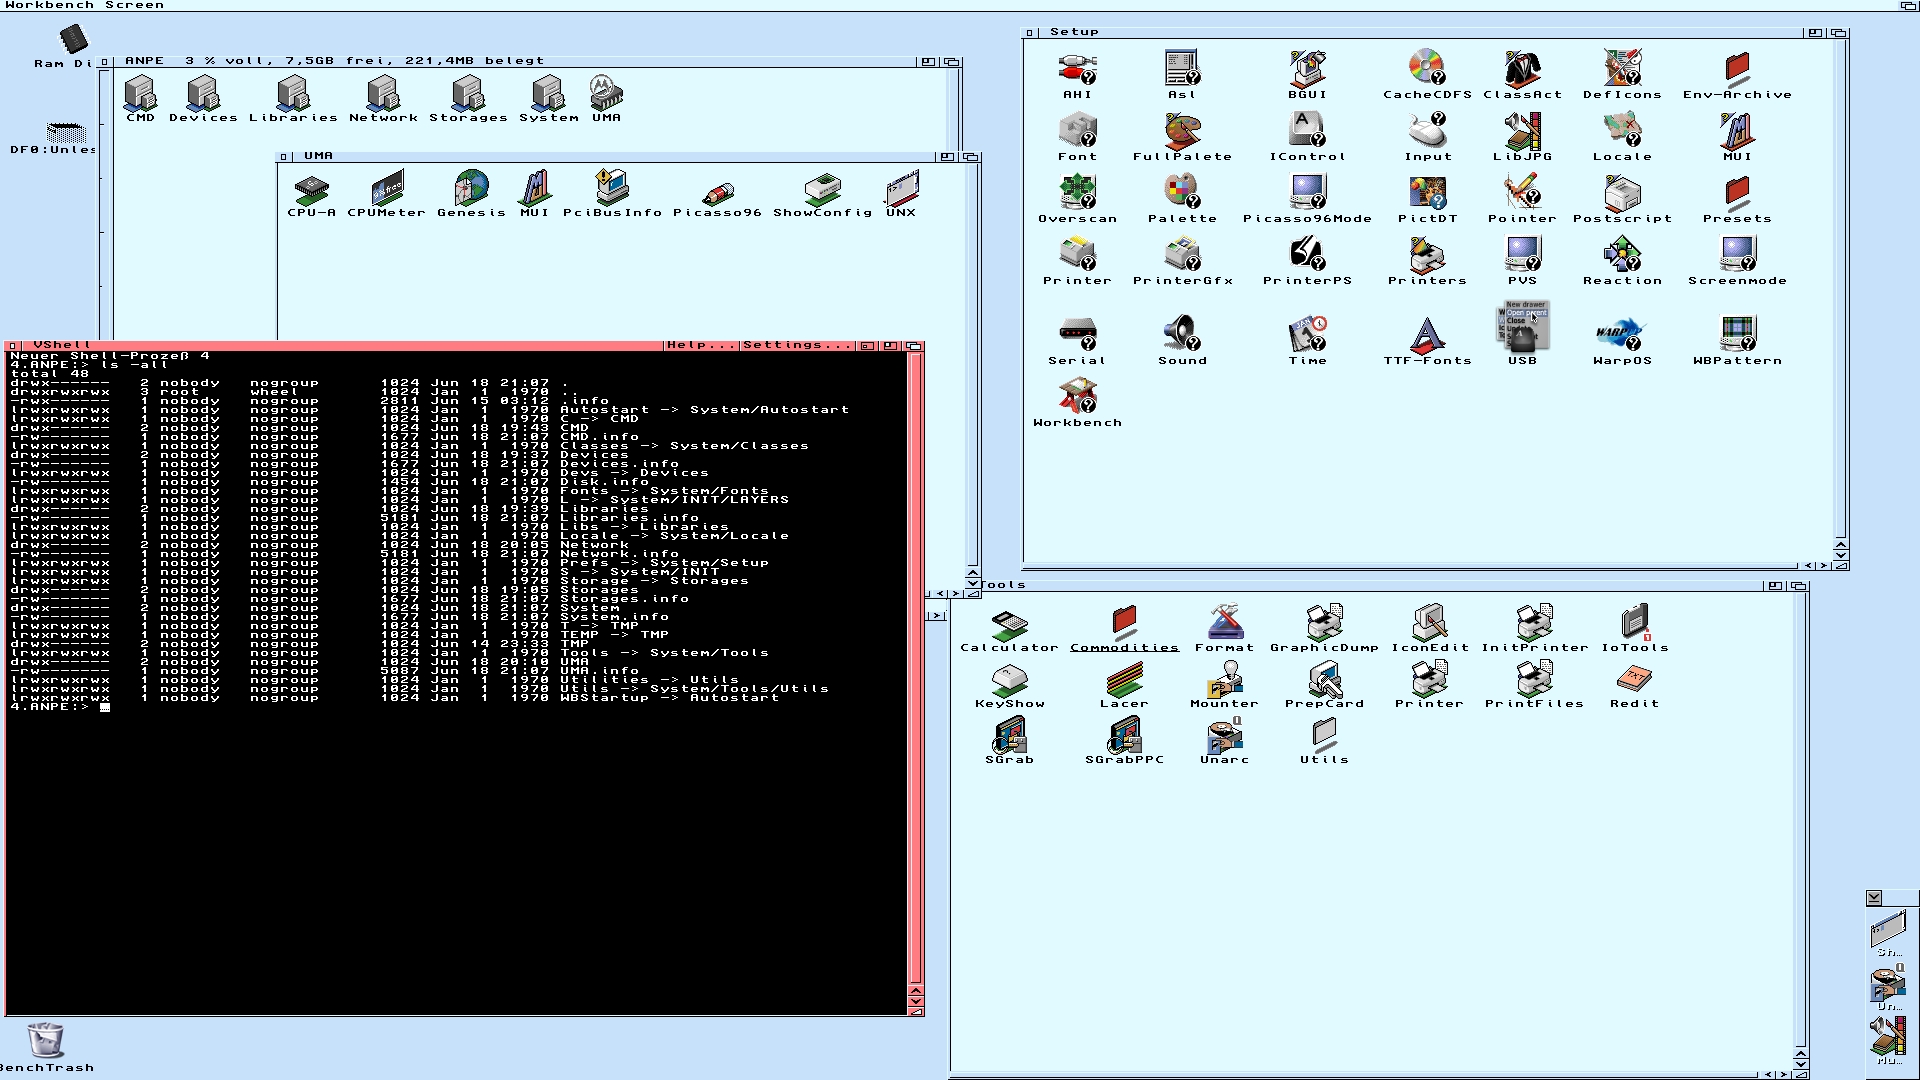Open the Libraries drawer in ANPE
Image resolution: width=1920 pixels, height=1080 pixels.
(292, 95)
